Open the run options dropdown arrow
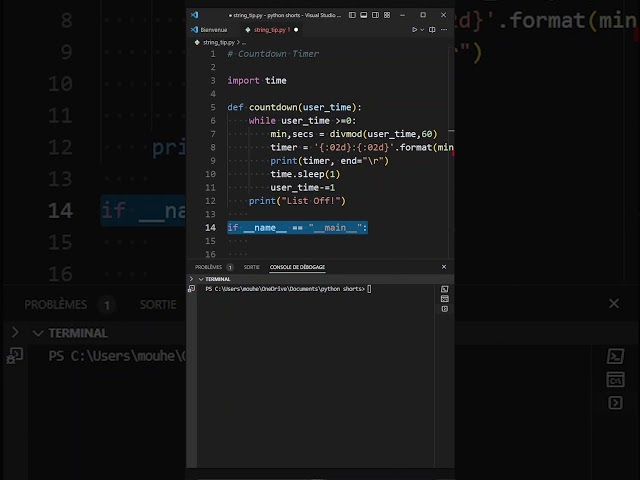 tap(422, 30)
